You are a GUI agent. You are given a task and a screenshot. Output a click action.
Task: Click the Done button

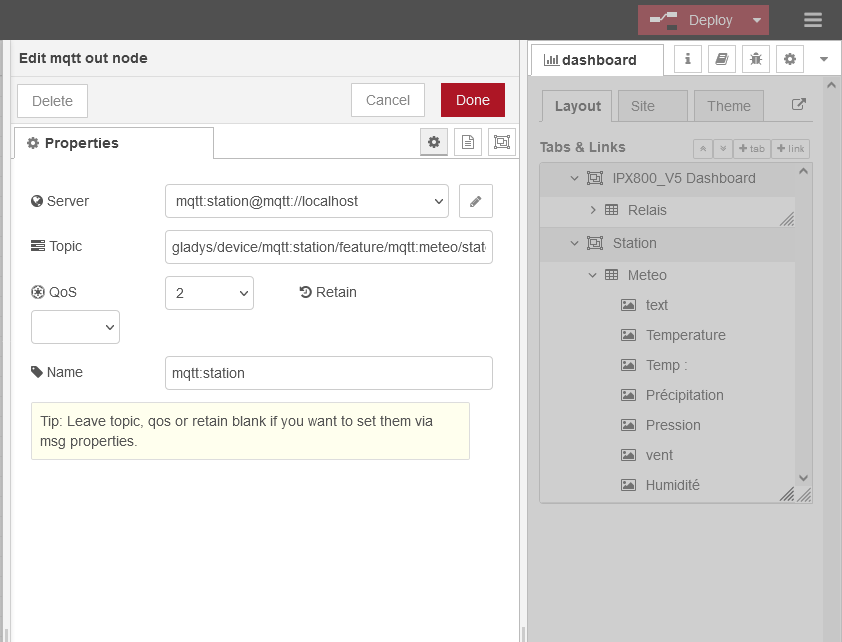pyautogui.click(x=472, y=100)
